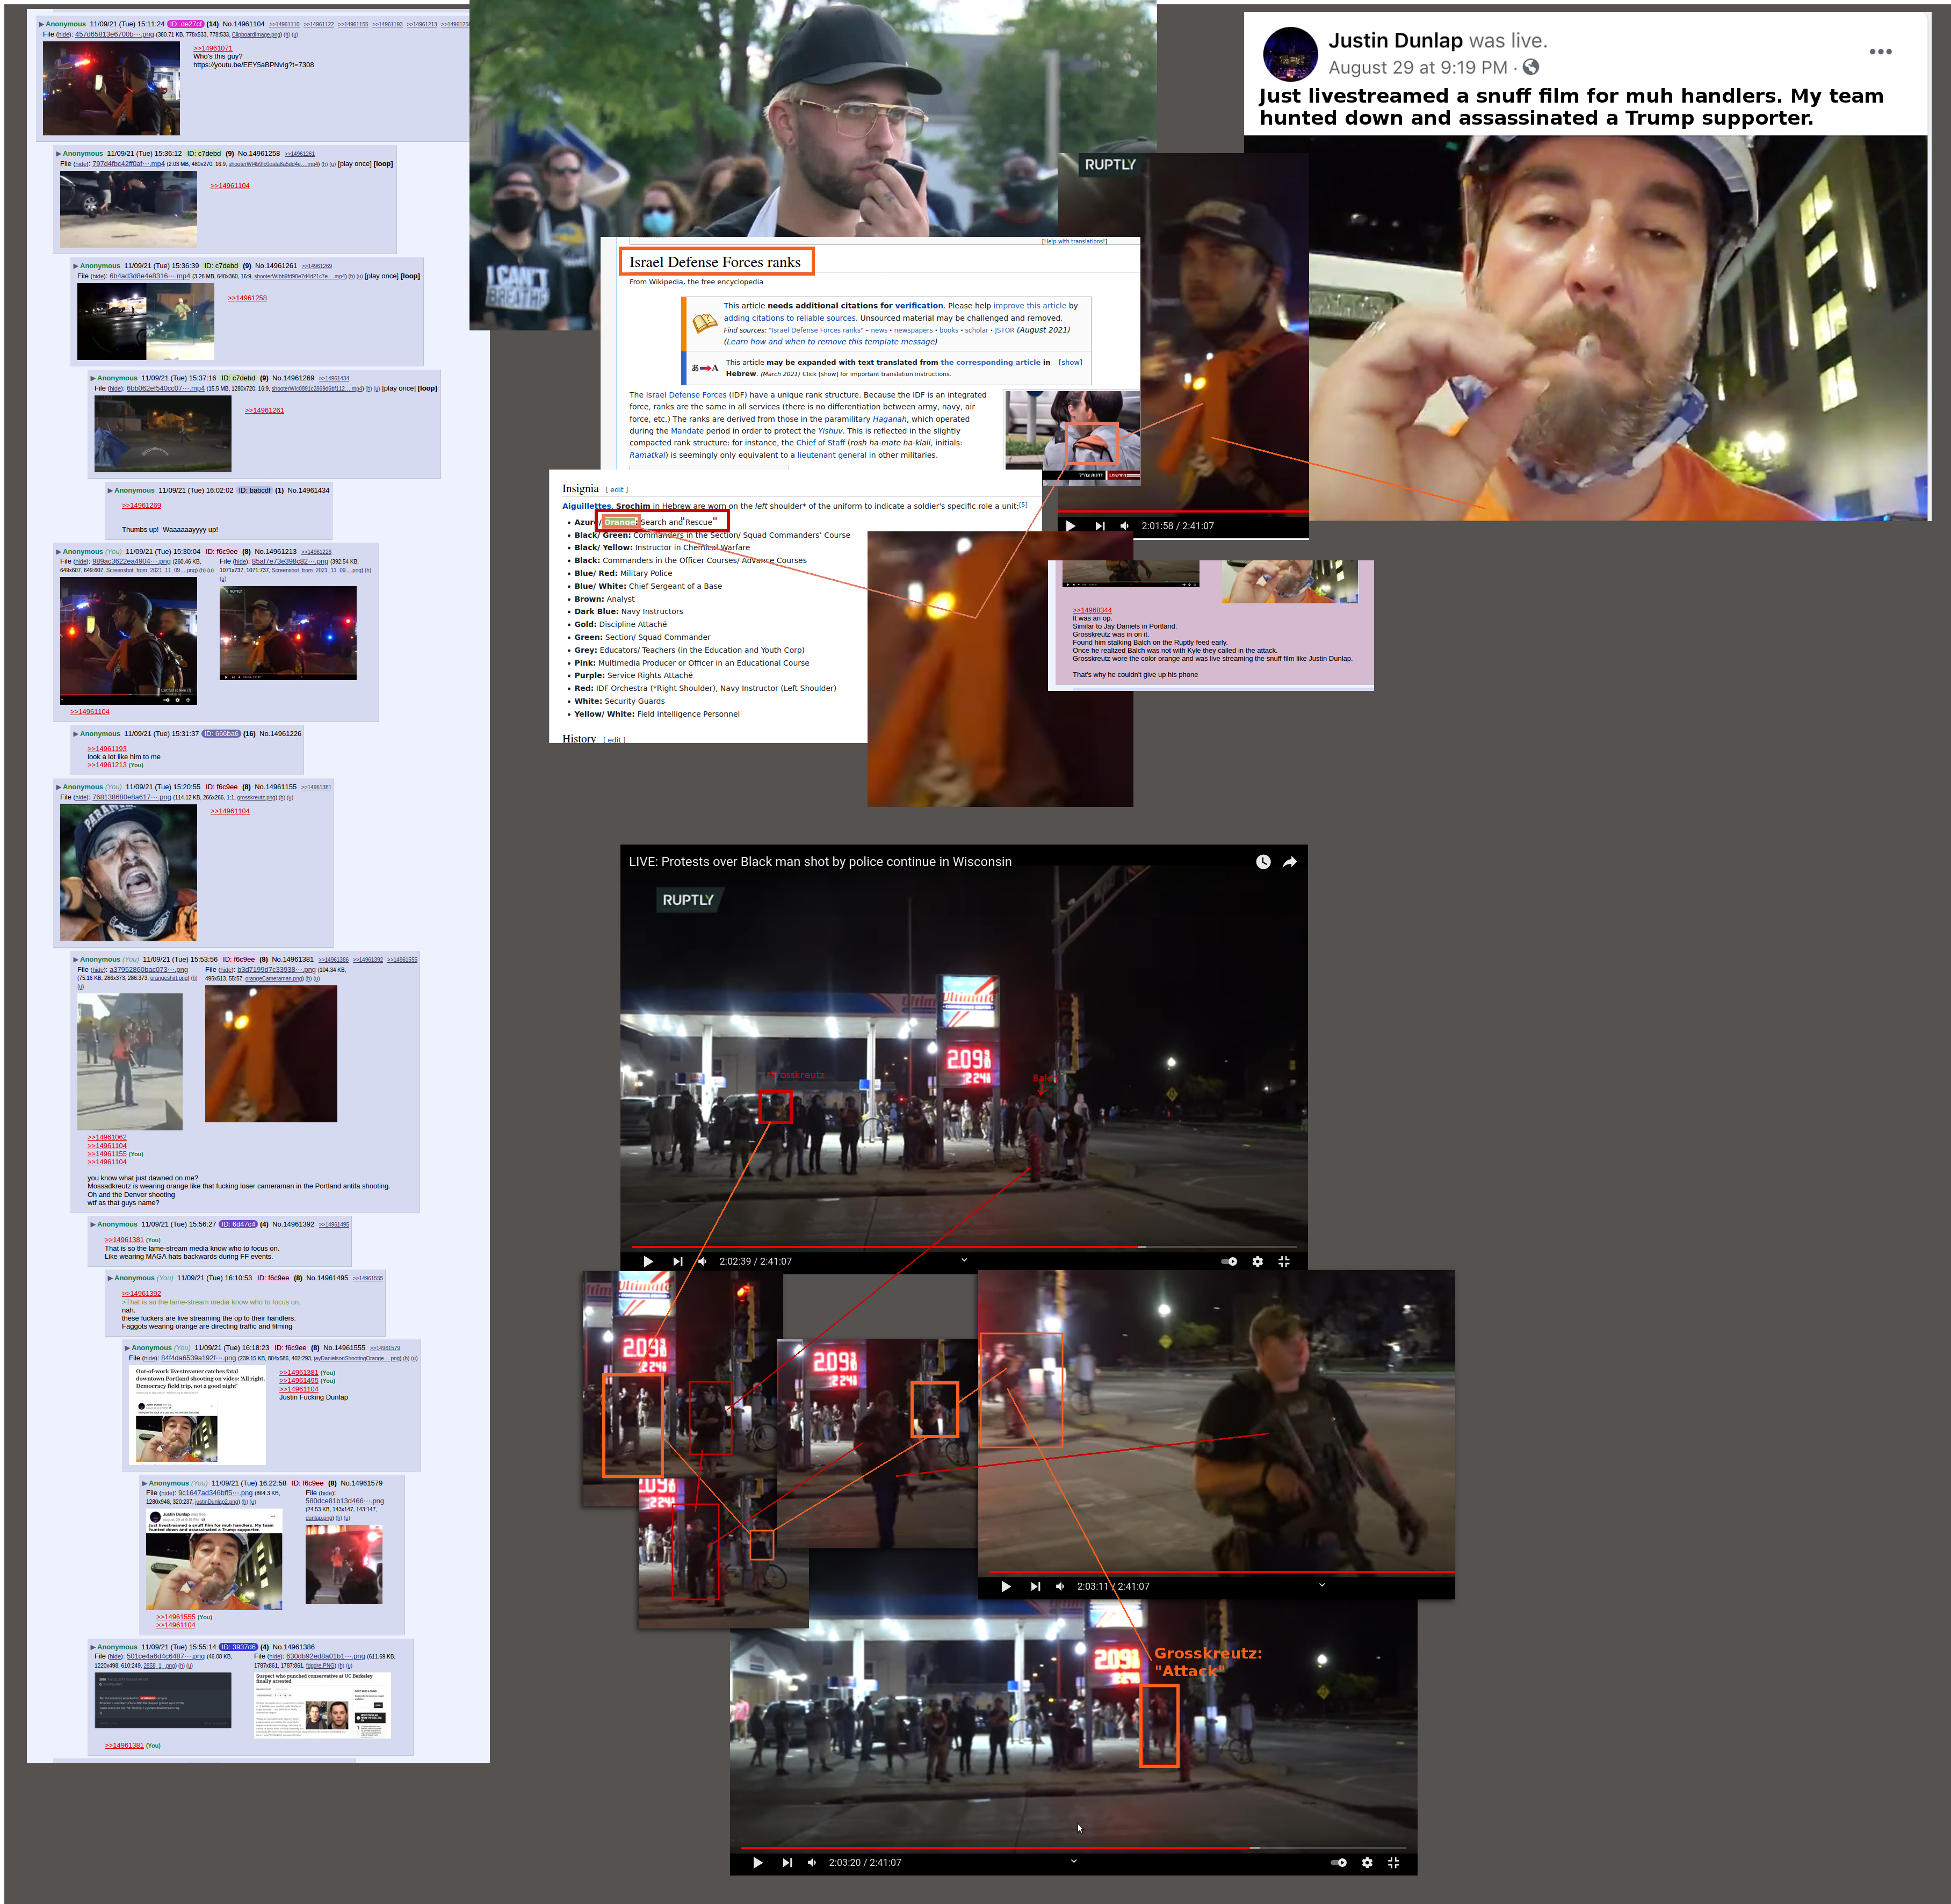
Task: Open the Justin Dunlap name link
Action: tap(1395, 40)
